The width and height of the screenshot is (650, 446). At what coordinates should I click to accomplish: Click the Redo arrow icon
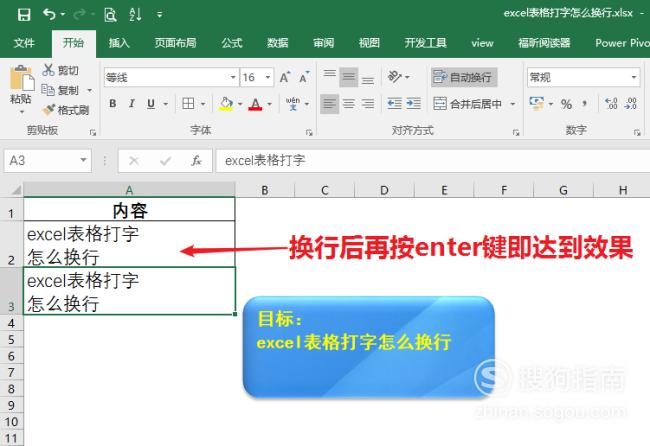[79, 15]
